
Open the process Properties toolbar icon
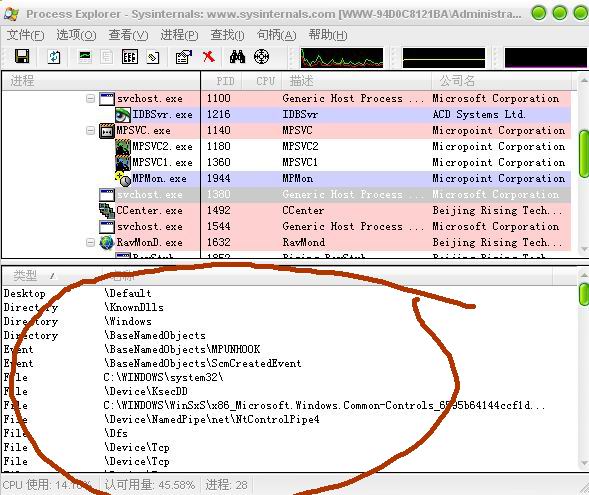tap(184, 57)
